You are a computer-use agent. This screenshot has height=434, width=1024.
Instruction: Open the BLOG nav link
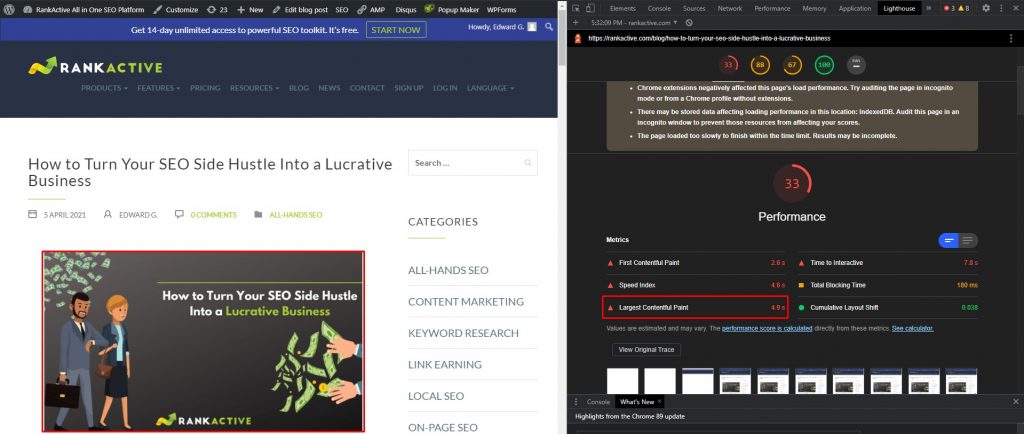(x=298, y=88)
